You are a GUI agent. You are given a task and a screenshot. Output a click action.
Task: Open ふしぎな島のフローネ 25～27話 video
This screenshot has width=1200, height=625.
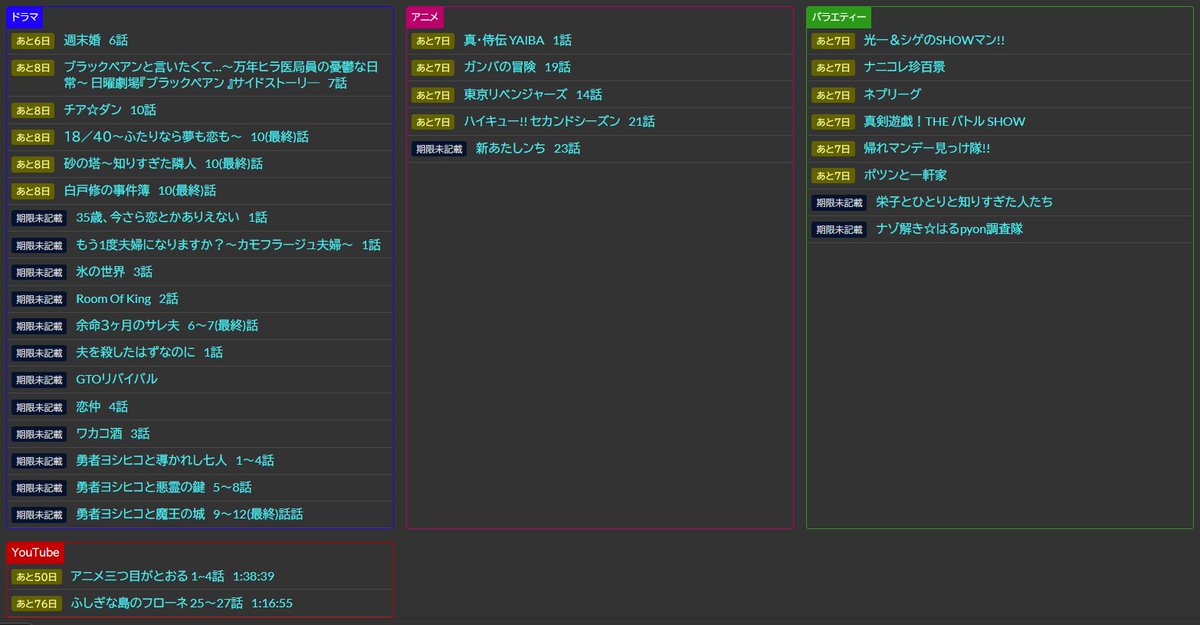181,604
